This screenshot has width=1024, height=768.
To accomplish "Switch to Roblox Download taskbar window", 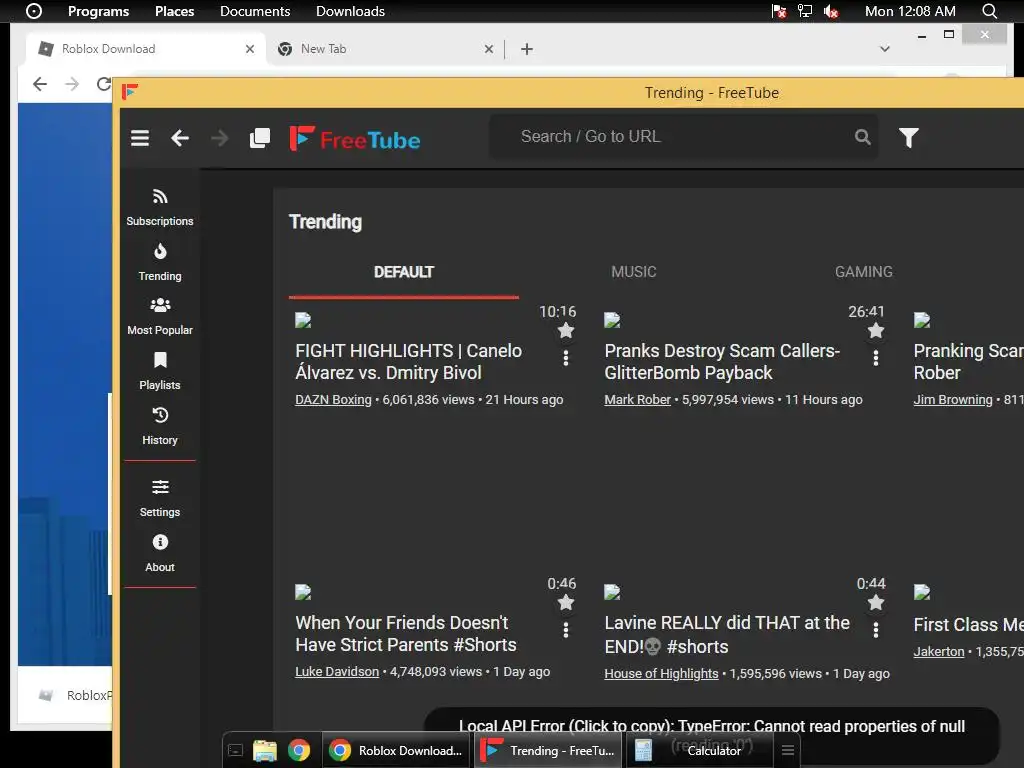I will 396,750.
